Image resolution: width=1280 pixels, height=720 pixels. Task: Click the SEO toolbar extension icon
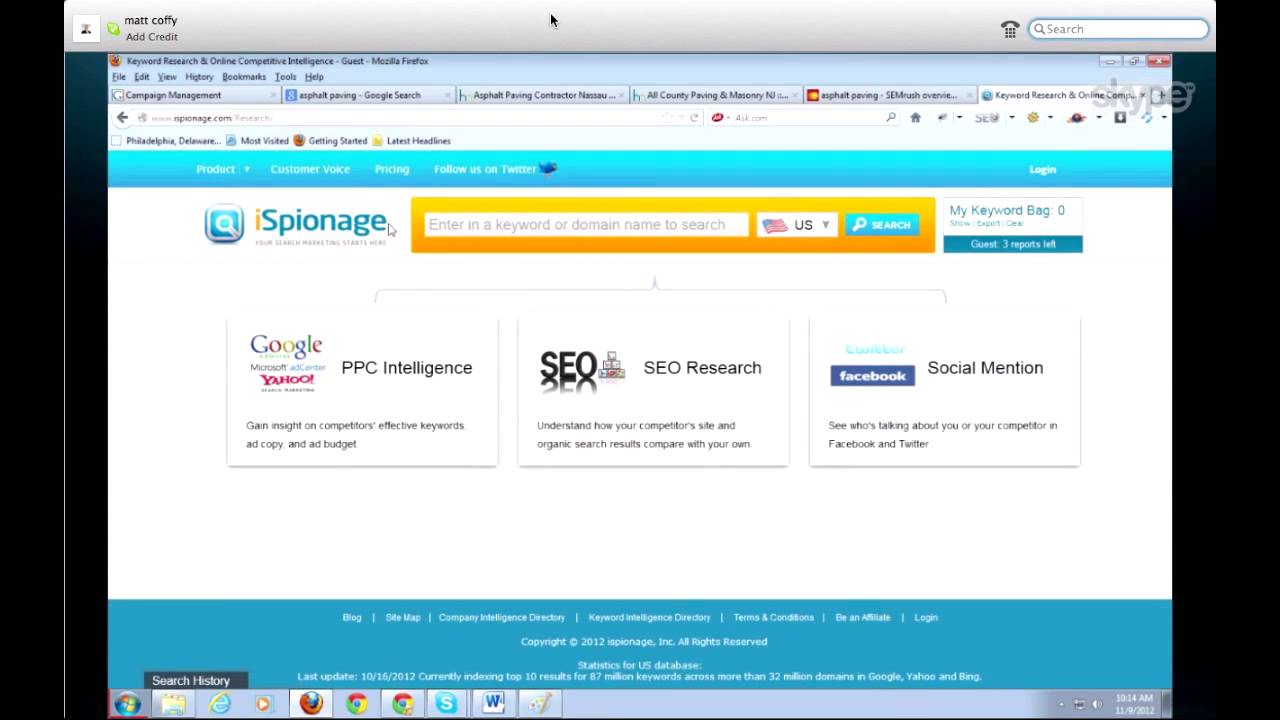pos(986,118)
